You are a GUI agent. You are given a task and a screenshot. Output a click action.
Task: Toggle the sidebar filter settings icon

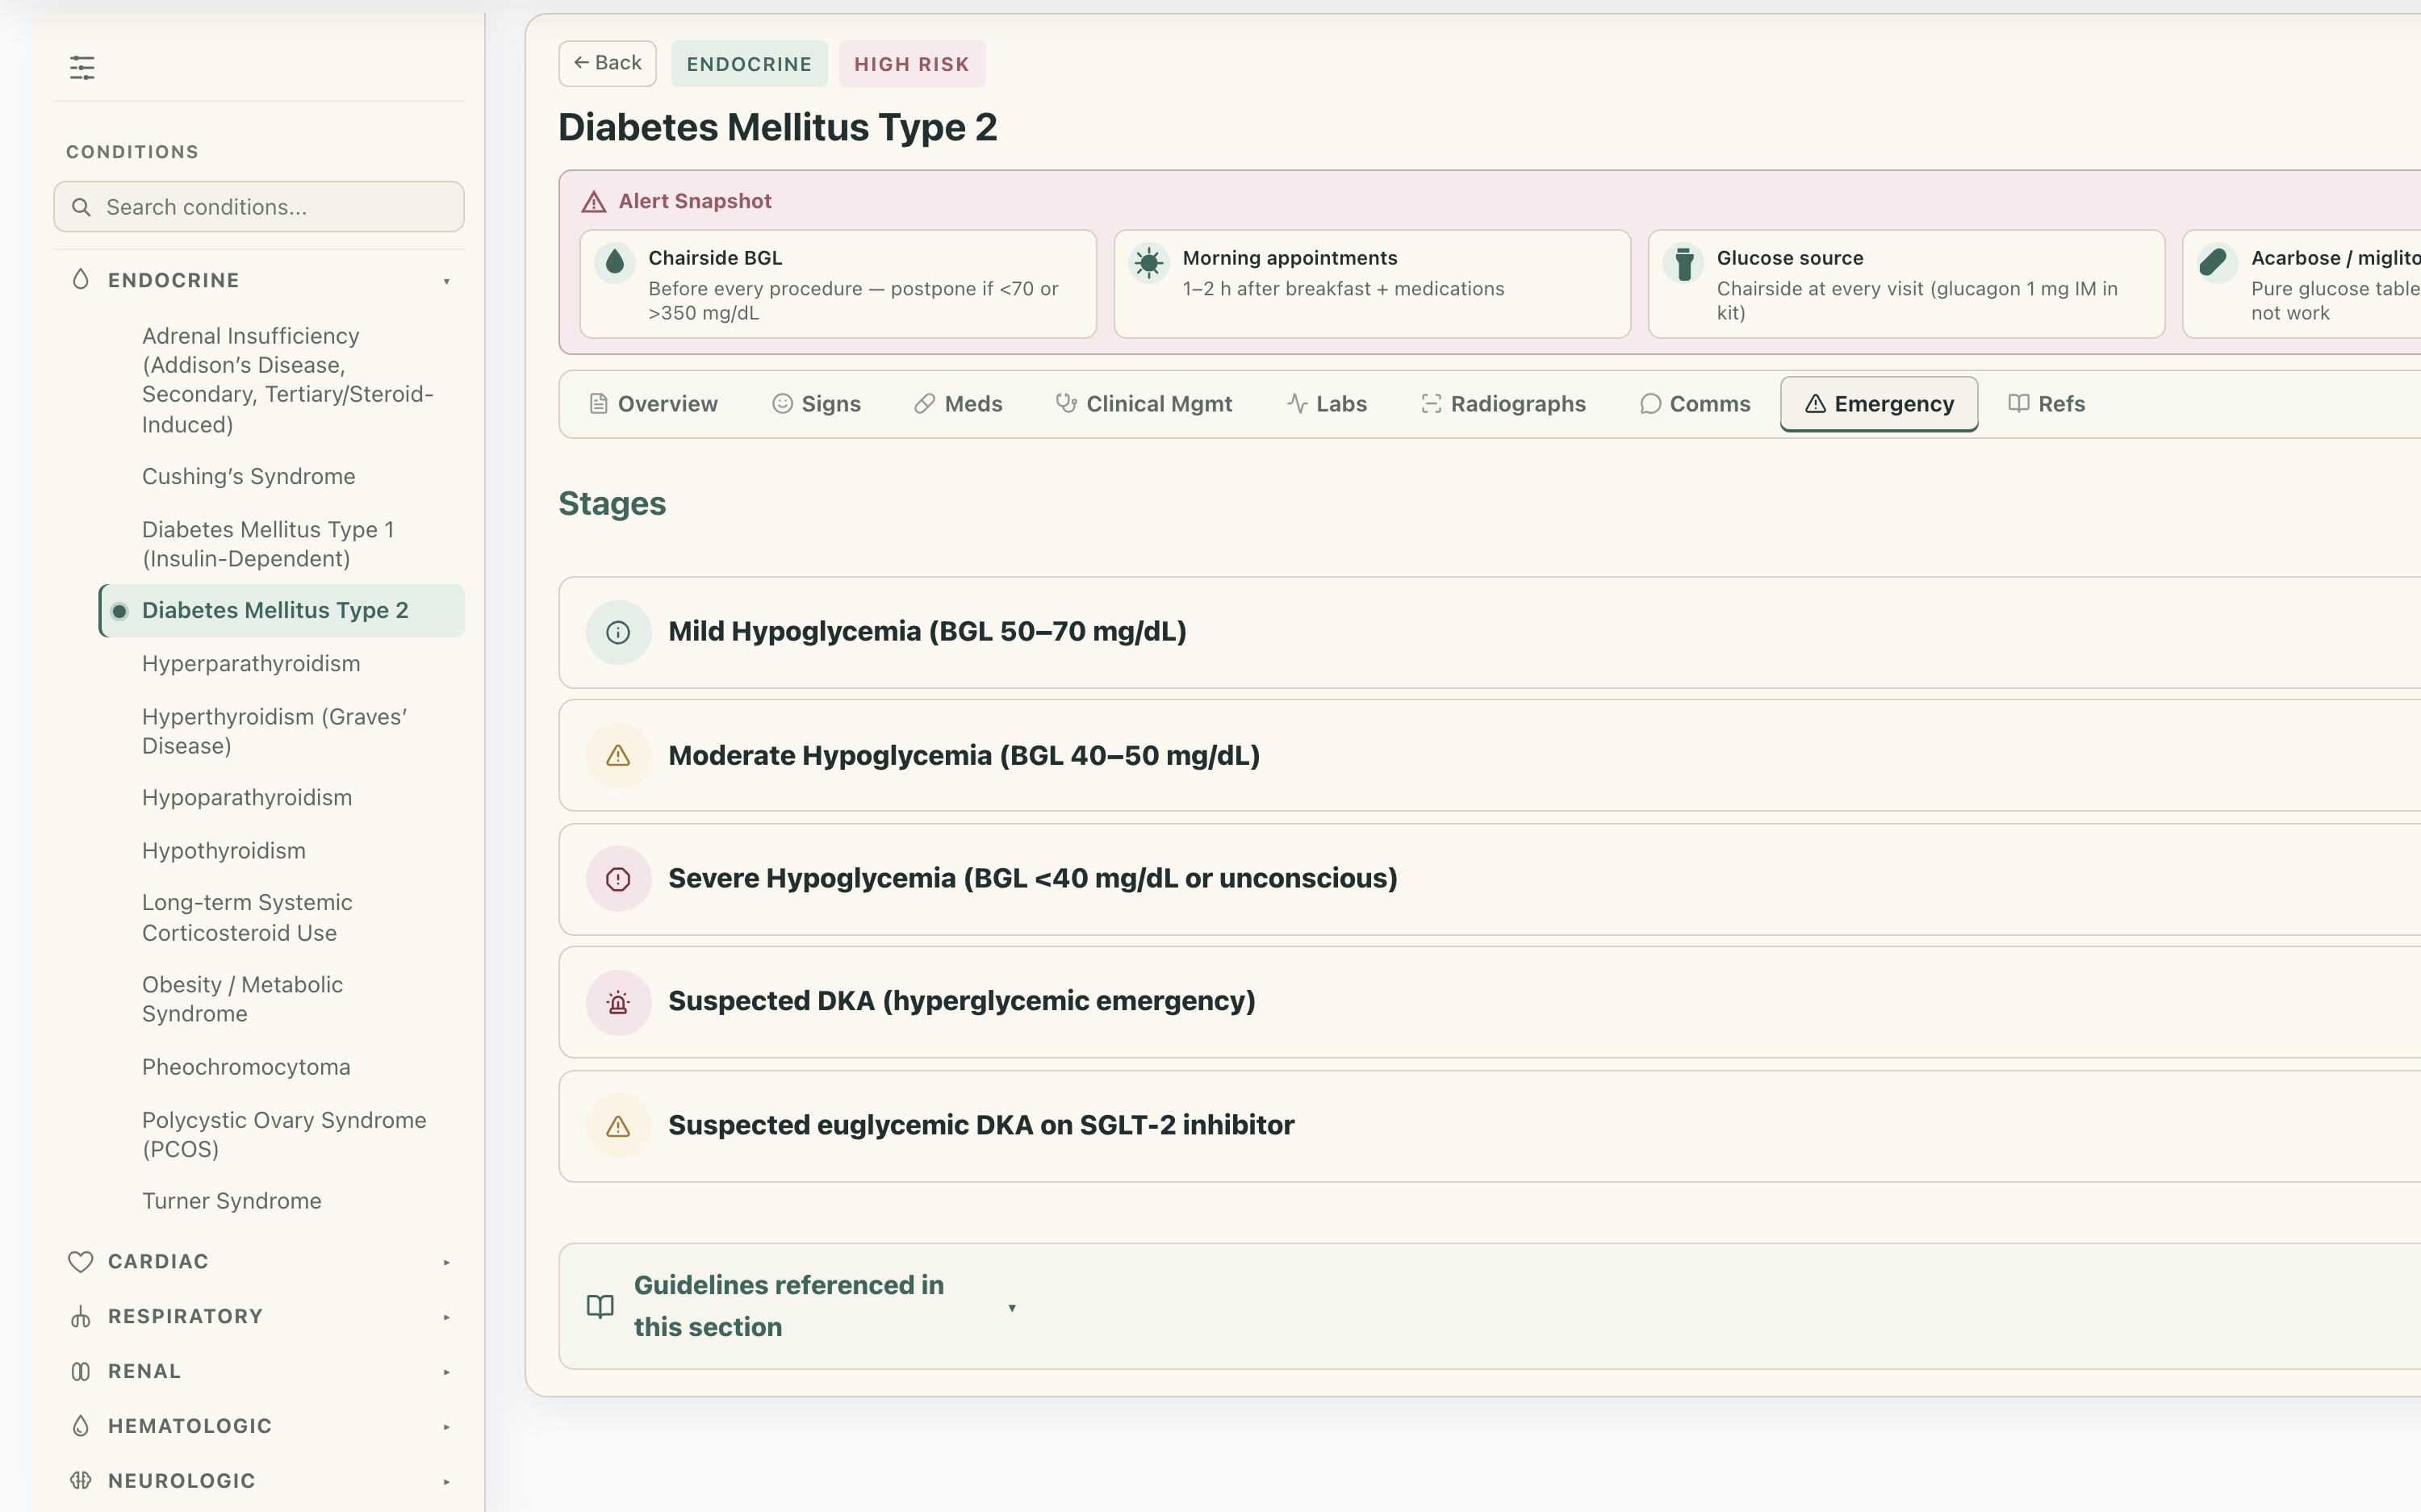[82, 68]
